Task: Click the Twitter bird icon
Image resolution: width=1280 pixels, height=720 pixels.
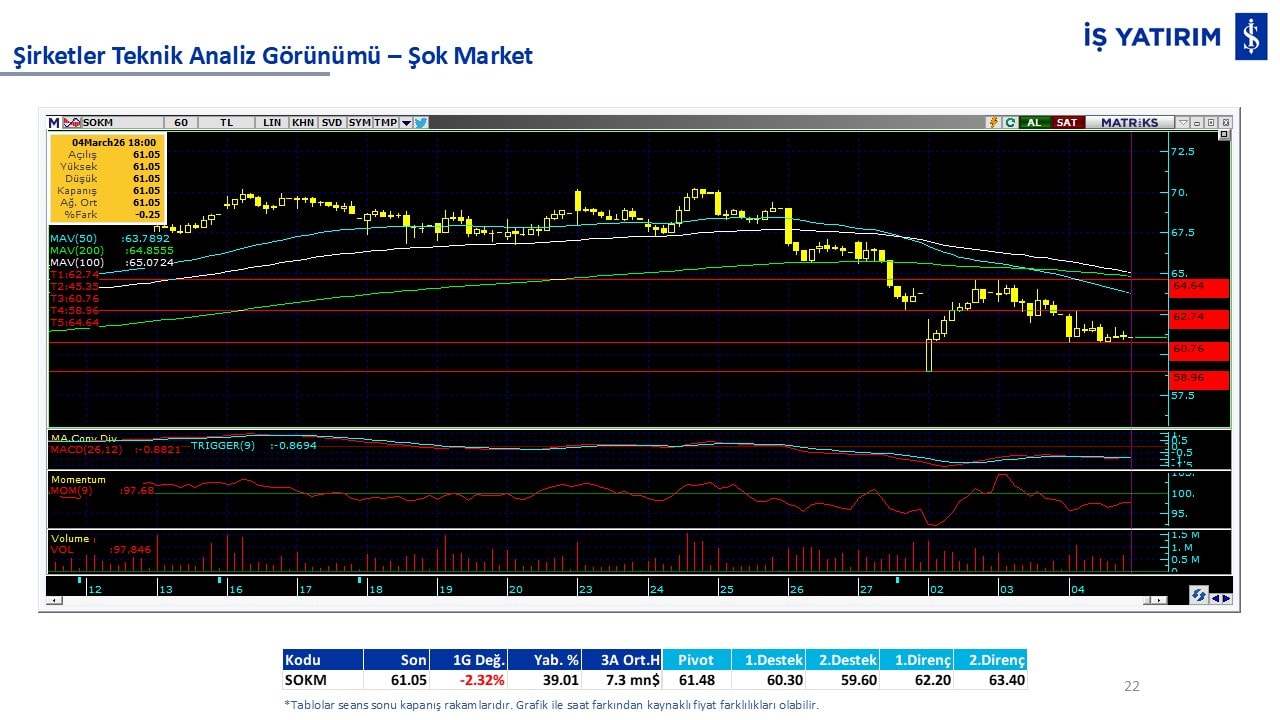Action: [x=421, y=122]
